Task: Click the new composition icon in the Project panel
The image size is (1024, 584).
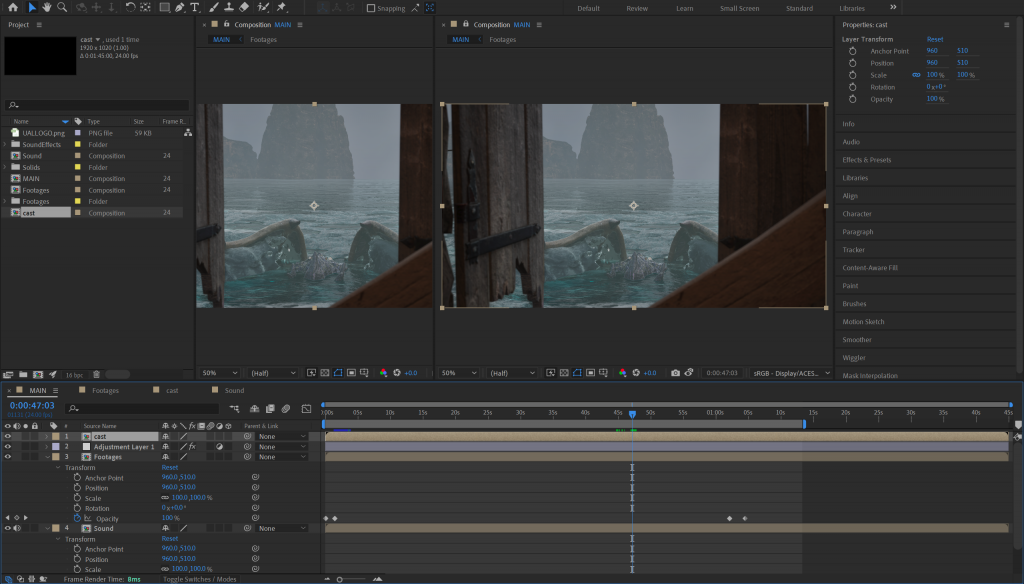Action: point(38,374)
